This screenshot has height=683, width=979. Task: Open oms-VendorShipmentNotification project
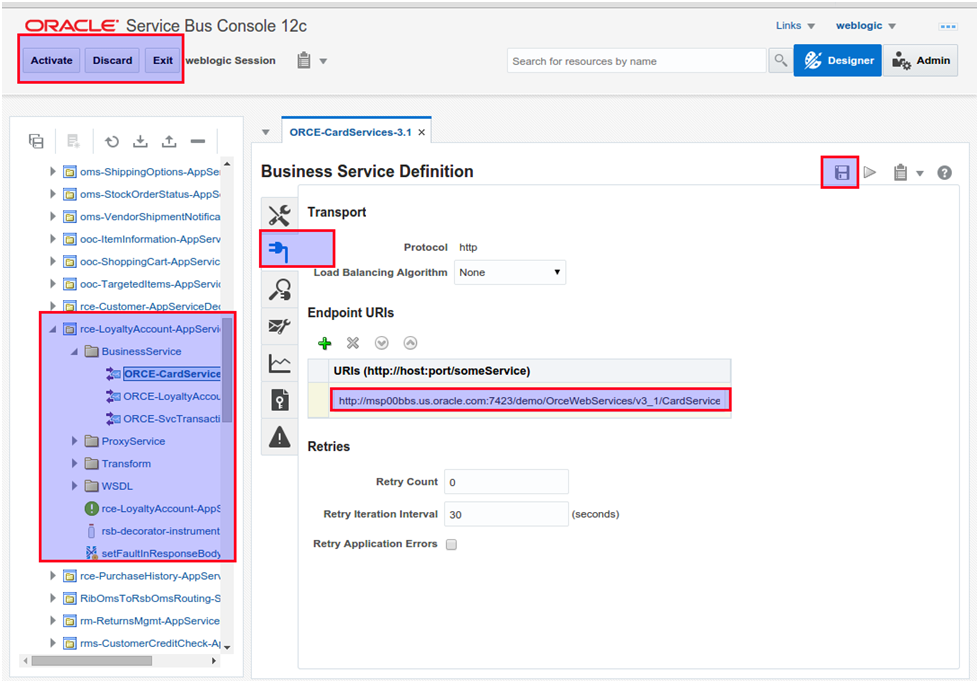[150, 216]
